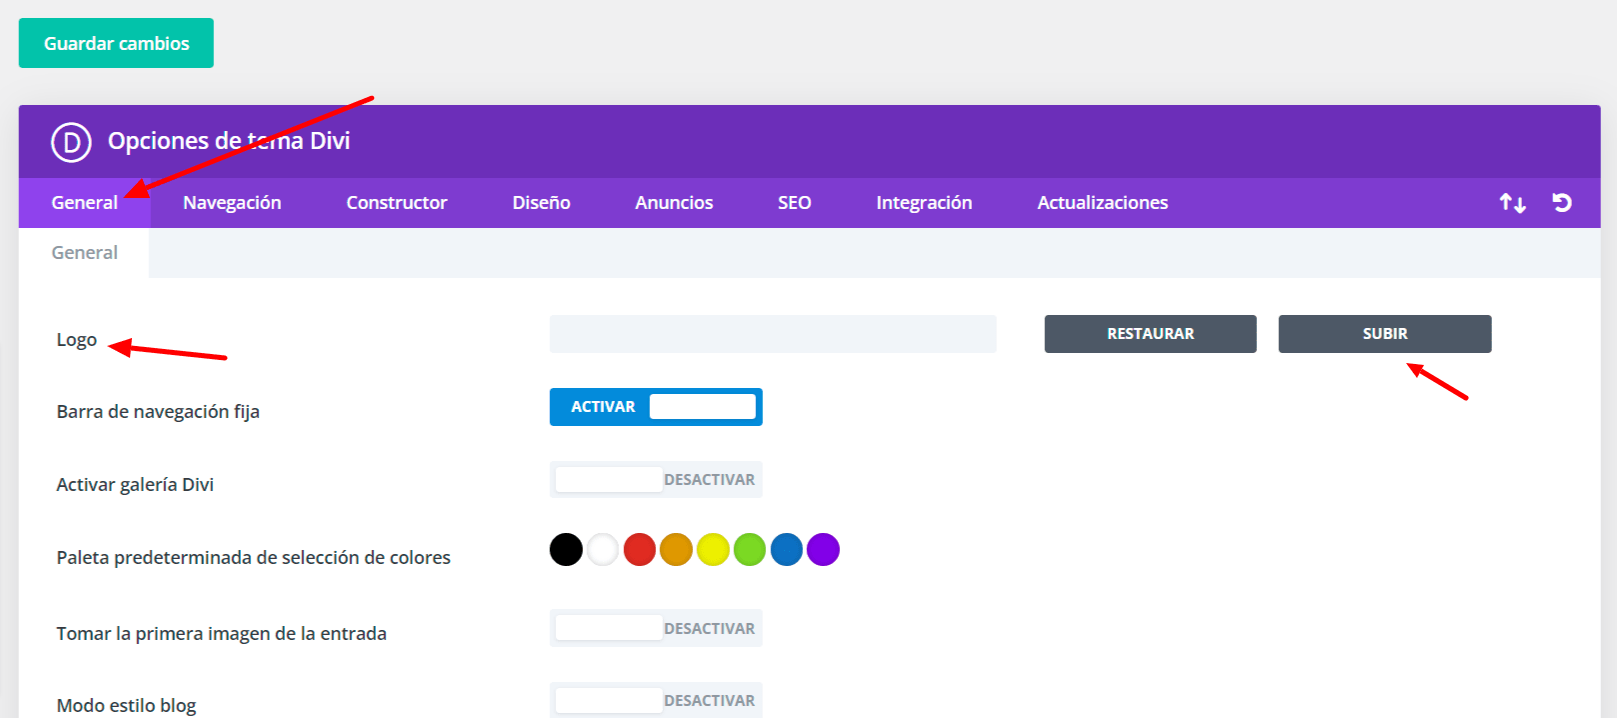Toggle Tomar la primera imagen de la entrada

pos(656,628)
